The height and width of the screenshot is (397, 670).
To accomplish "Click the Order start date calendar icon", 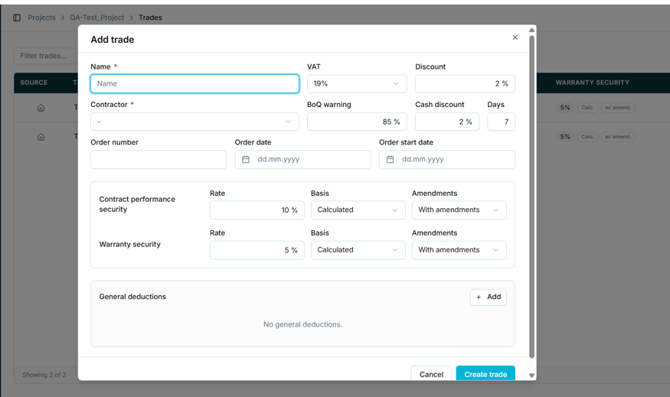I will click(390, 159).
